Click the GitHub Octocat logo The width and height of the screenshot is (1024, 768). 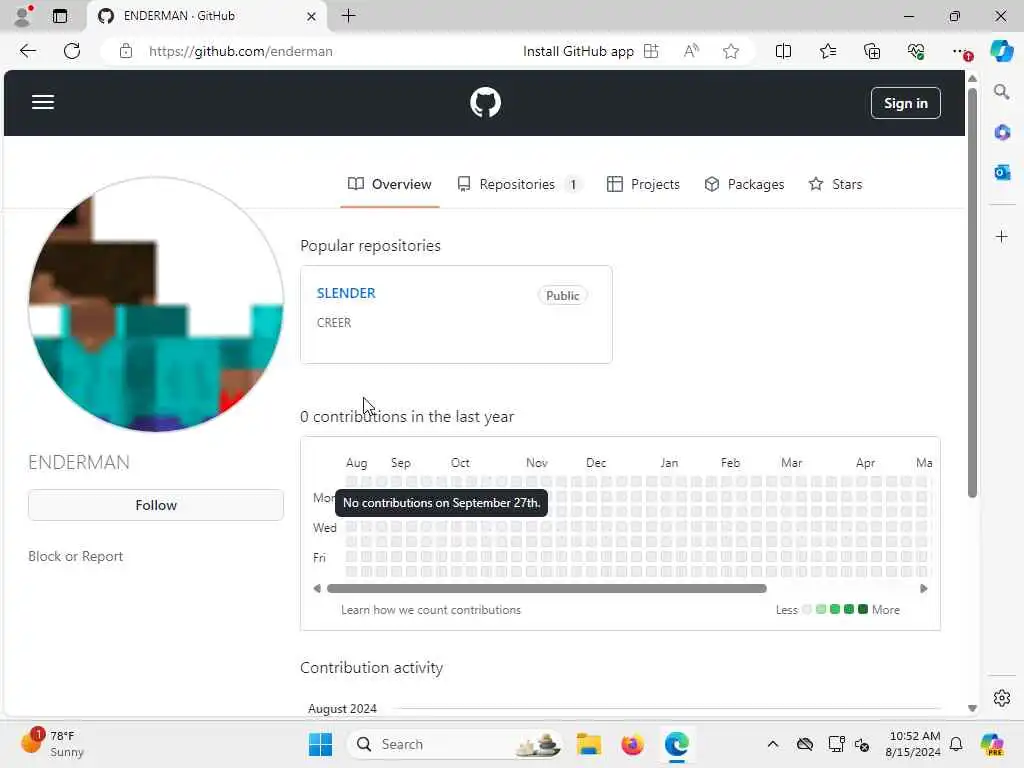485,103
